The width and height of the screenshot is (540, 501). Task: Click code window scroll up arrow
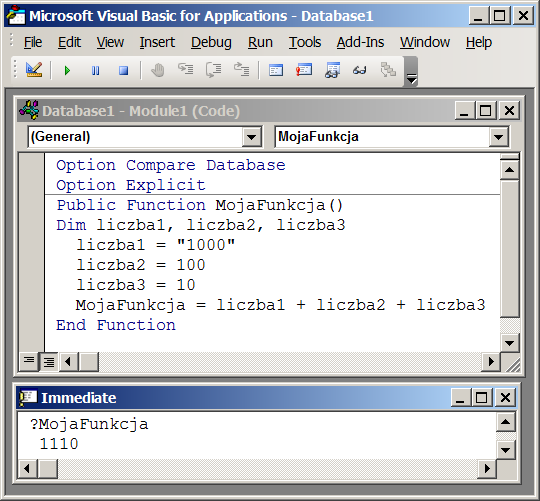pyautogui.click(x=510, y=169)
